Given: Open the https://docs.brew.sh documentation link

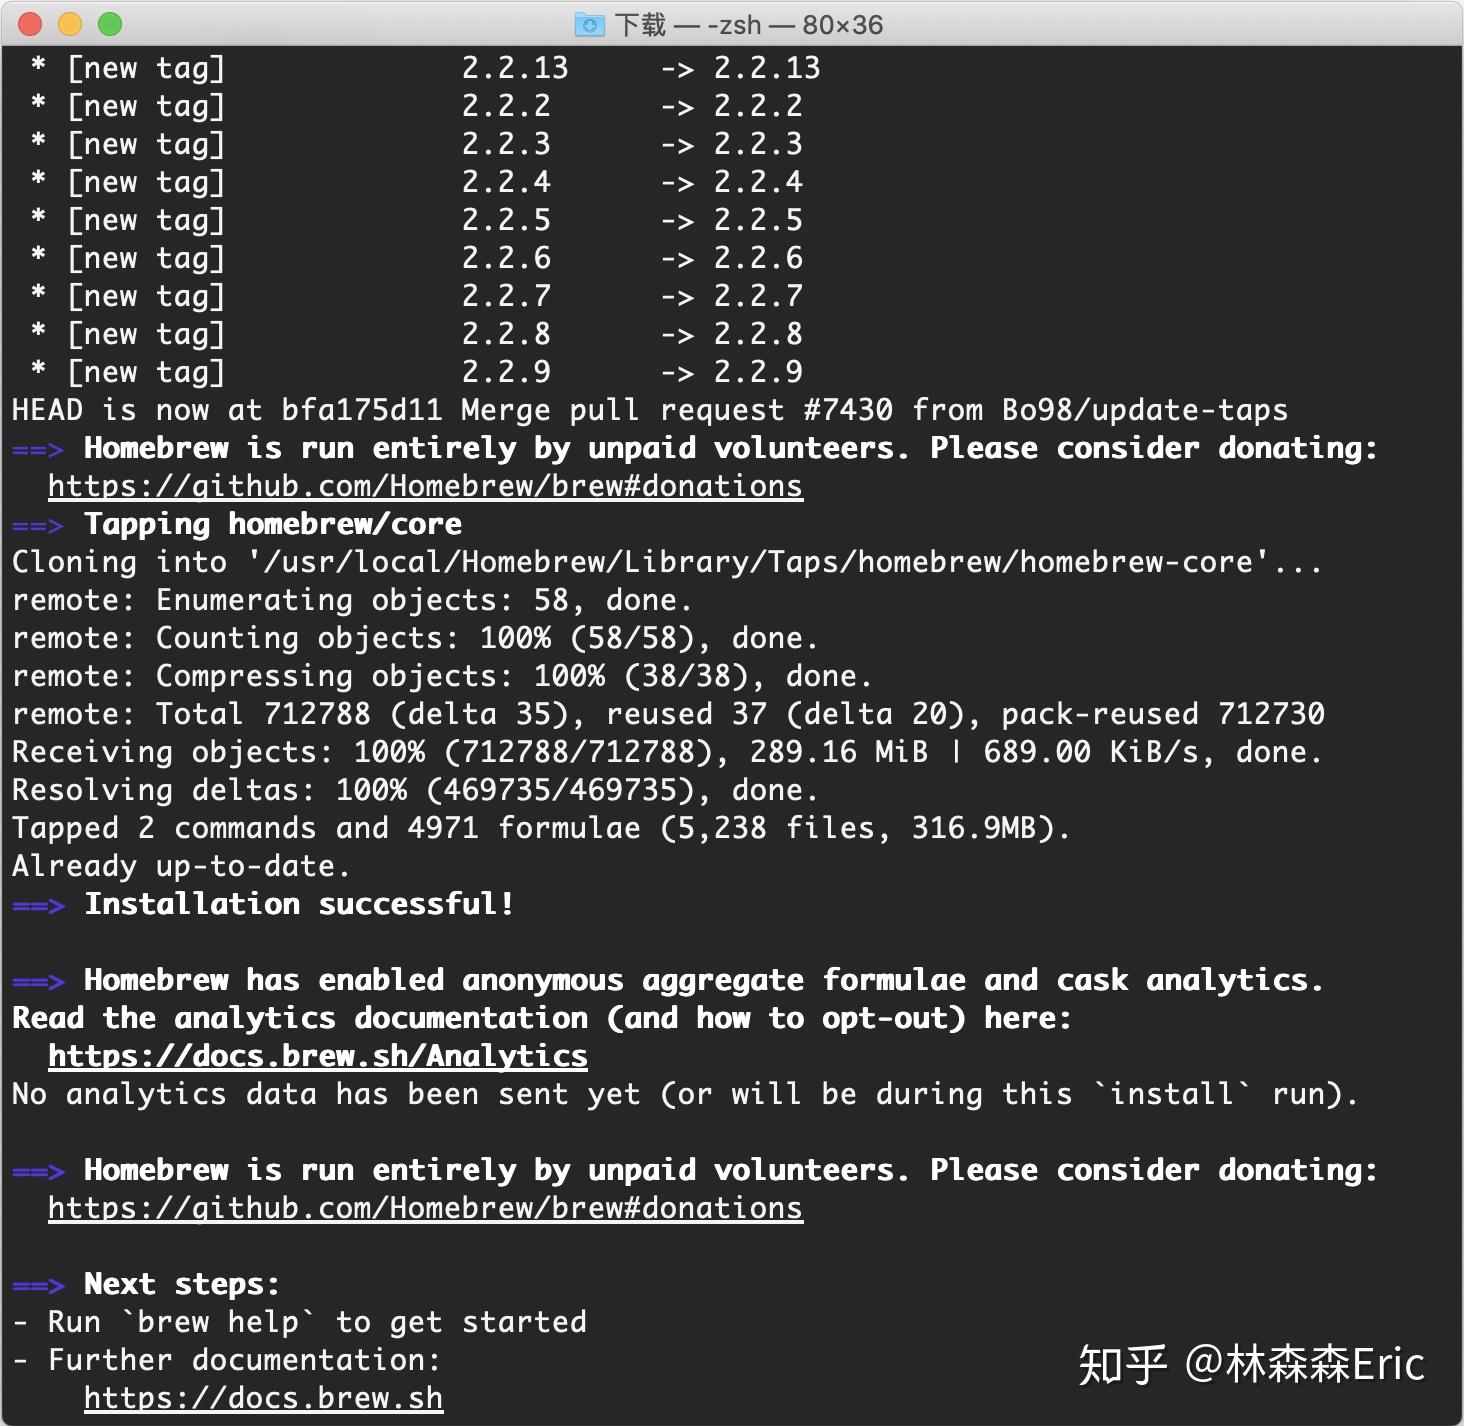Looking at the screenshot, I should (263, 1398).
